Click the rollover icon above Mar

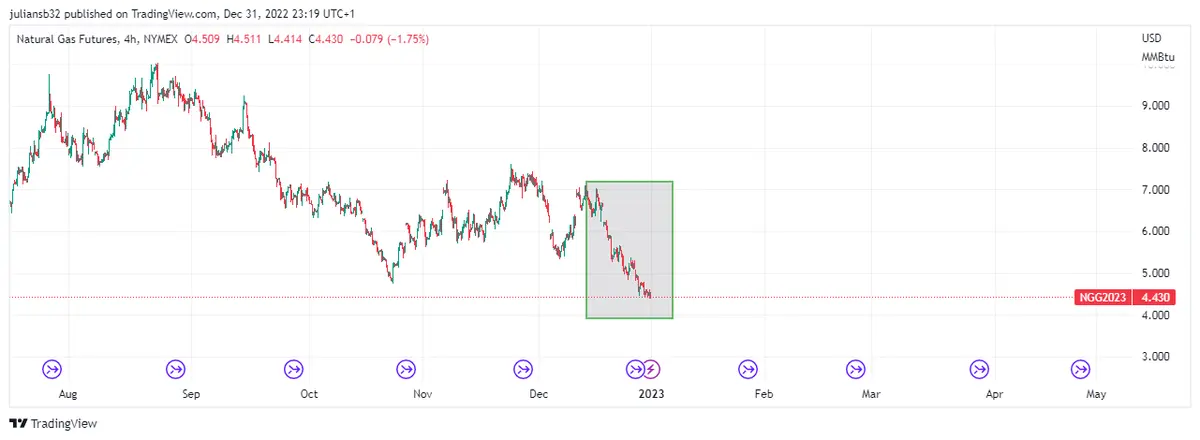tap(856, 369)
